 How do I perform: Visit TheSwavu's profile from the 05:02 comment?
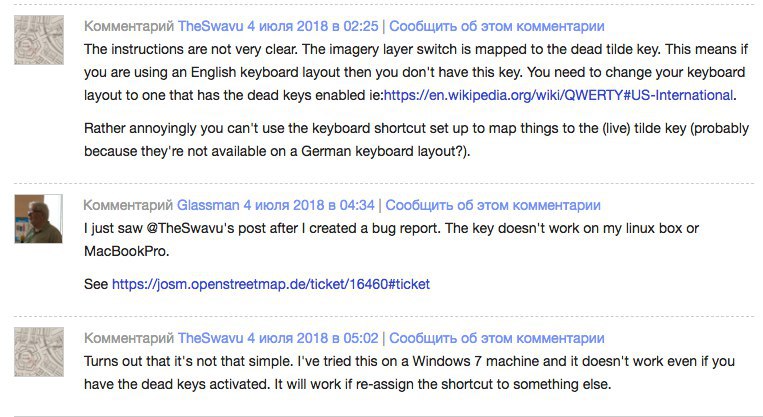[x=210, y=338]
